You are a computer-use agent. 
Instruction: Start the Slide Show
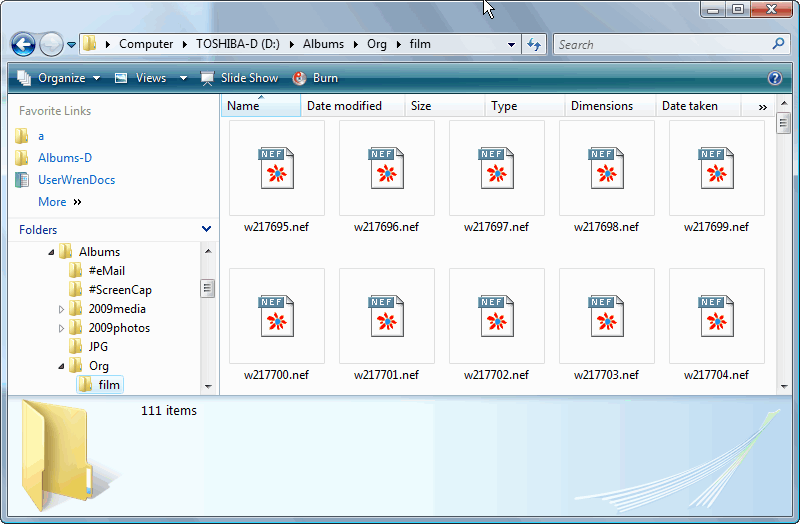(x=239, y=78)
